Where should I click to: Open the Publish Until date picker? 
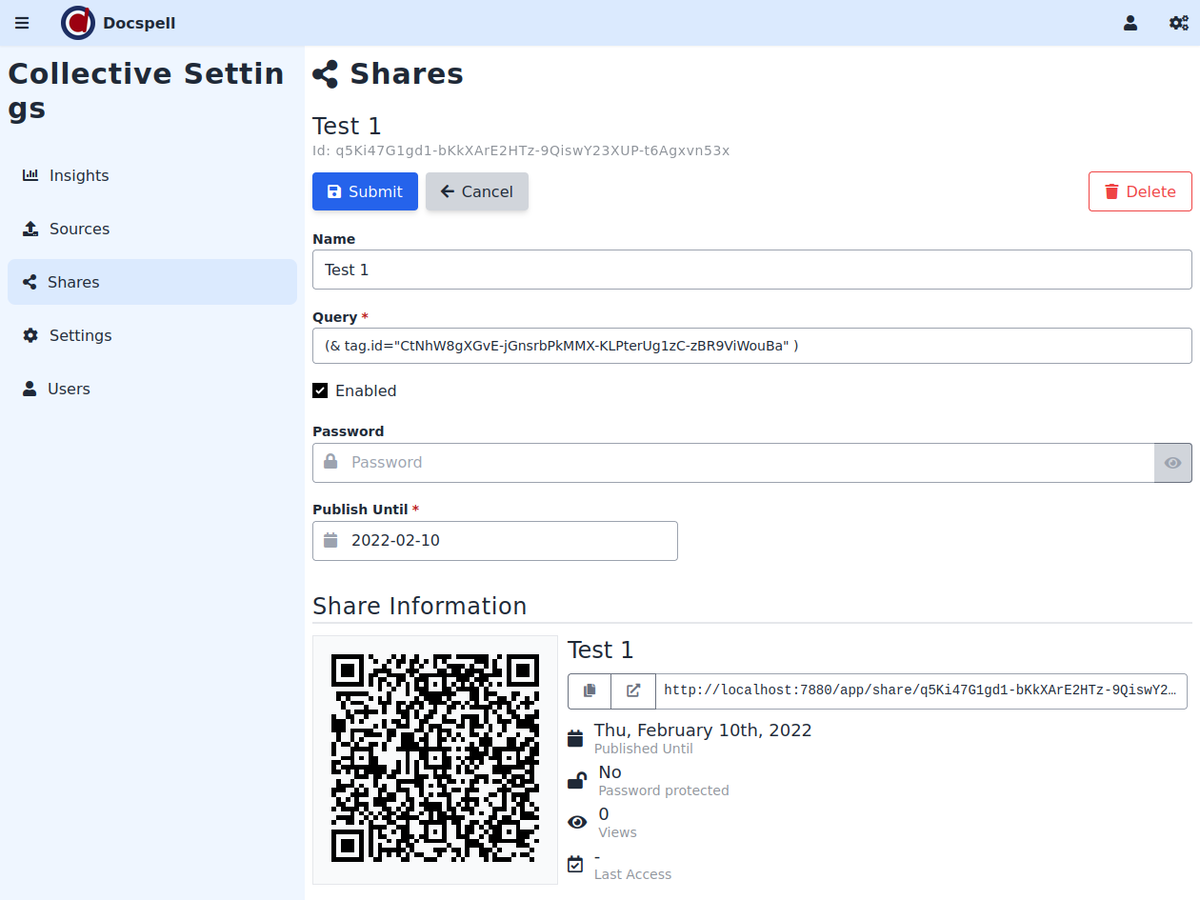coord(495,541)
